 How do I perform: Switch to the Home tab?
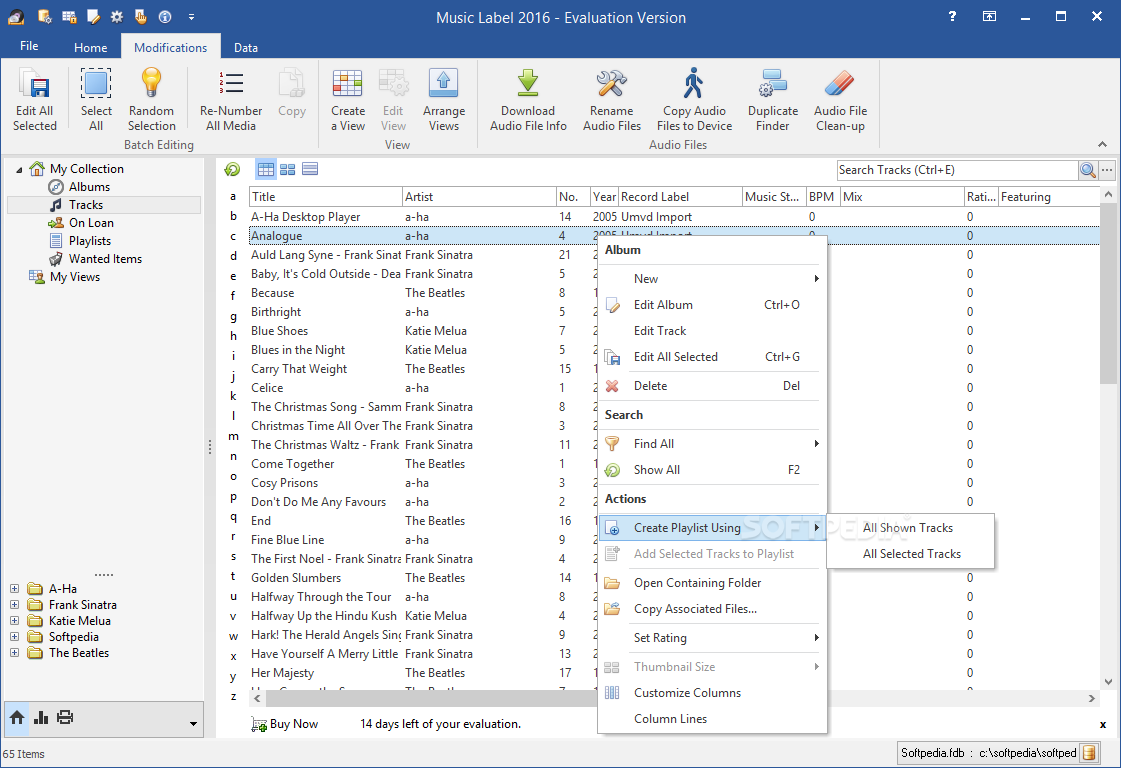pyautogui.click(x=91, y=47)
